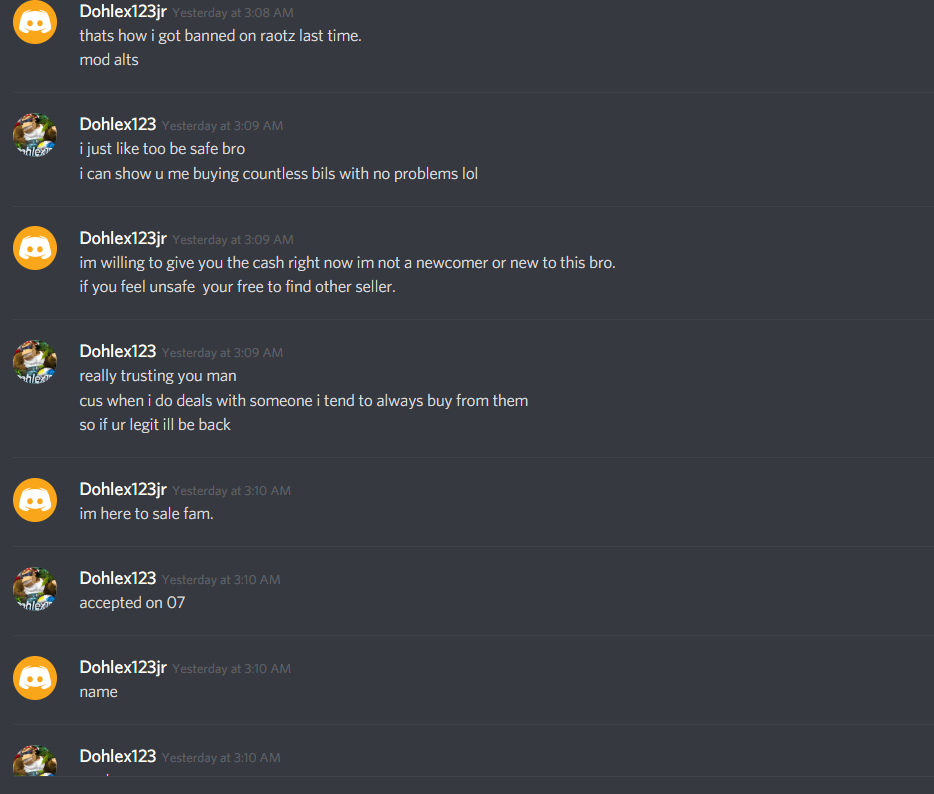Click Dohlex123jr's orange avatar at 3:08 AM
934x794 pixels.
point(35,22)
